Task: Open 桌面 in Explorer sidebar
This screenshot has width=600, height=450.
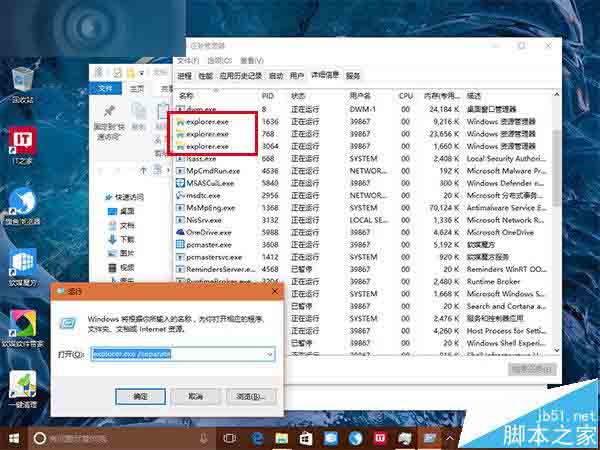Action: click(122, 211)
